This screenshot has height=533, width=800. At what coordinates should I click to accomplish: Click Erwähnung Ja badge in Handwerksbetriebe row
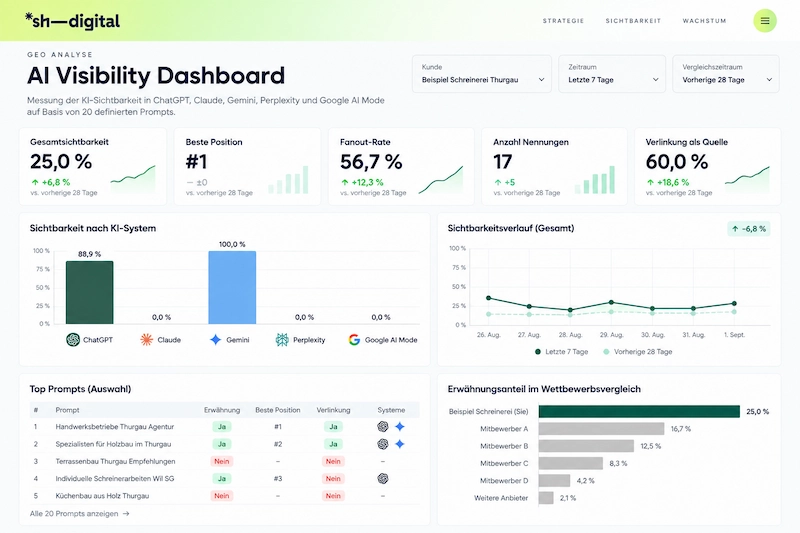[222, 427]
